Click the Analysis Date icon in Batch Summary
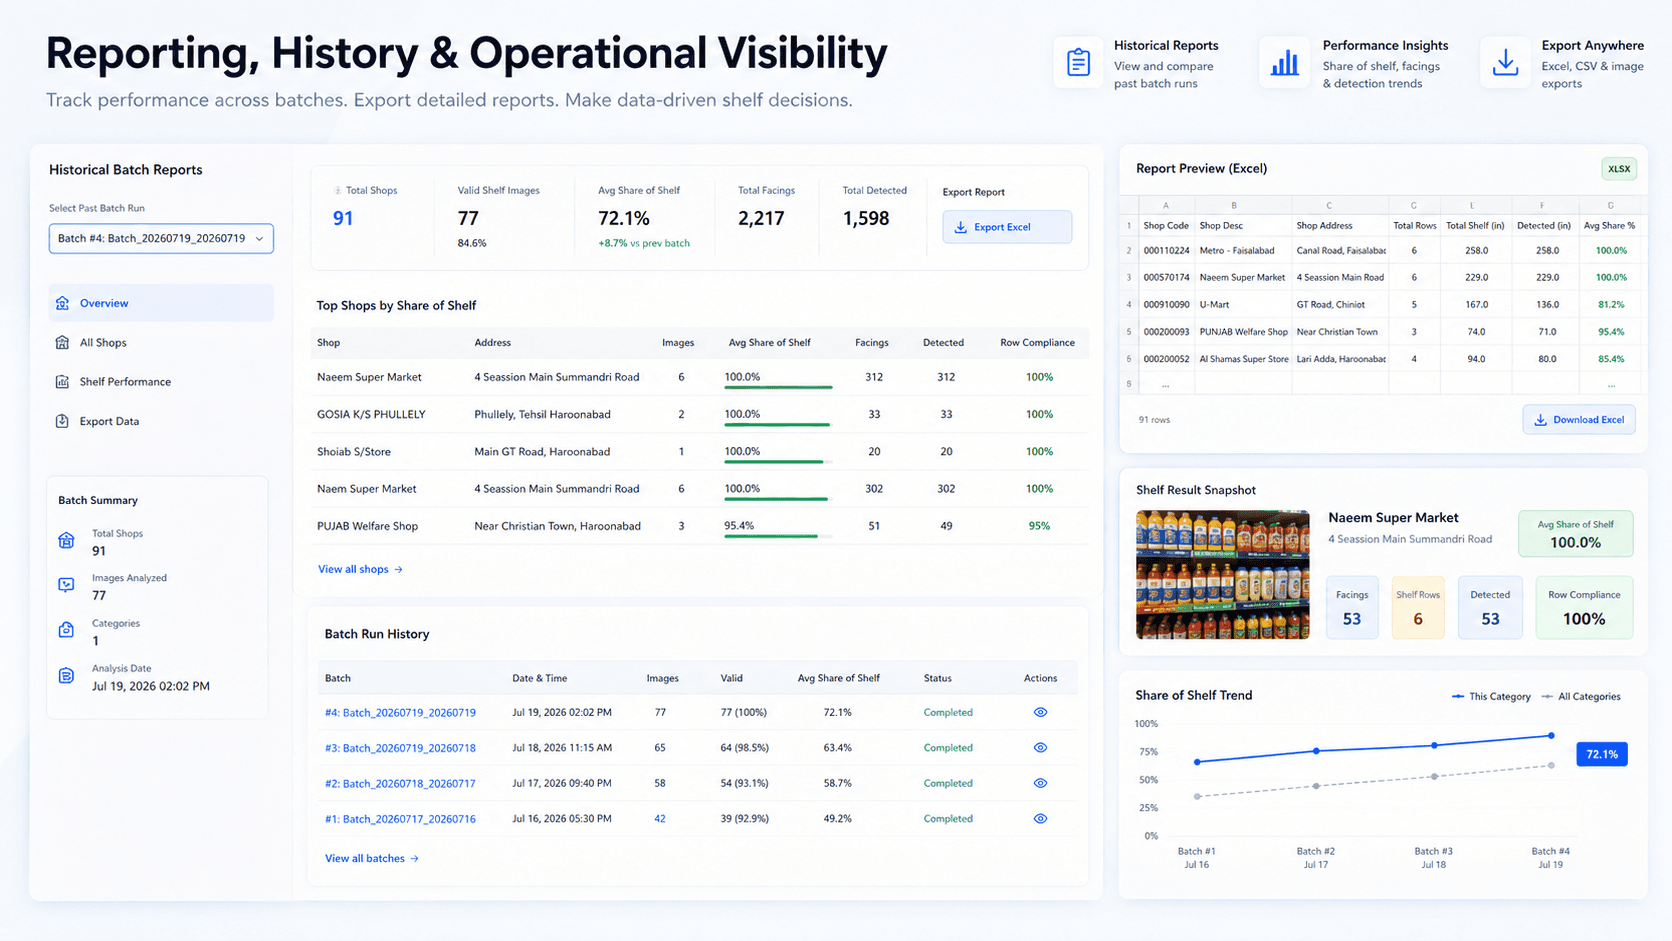The width and height of the screenshot is (1672, 941). [x=66, y=676]
